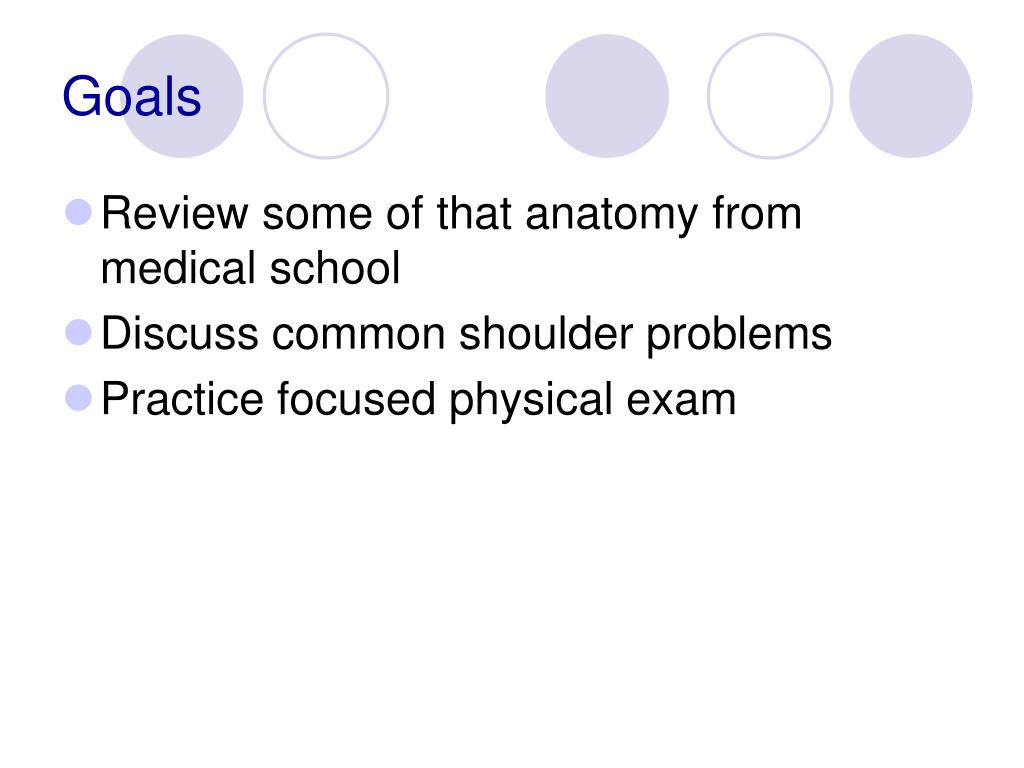The height and width of the screenshot is (768, 1024).
Task: Click the word "Discuss"
Action: (x=180, y=334)
